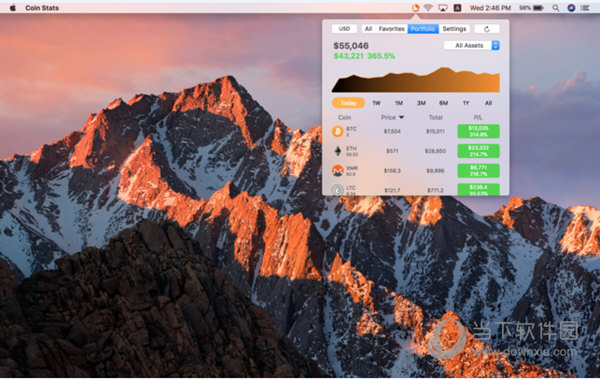Click the LTC total $771.2

(x=435, y=190)
